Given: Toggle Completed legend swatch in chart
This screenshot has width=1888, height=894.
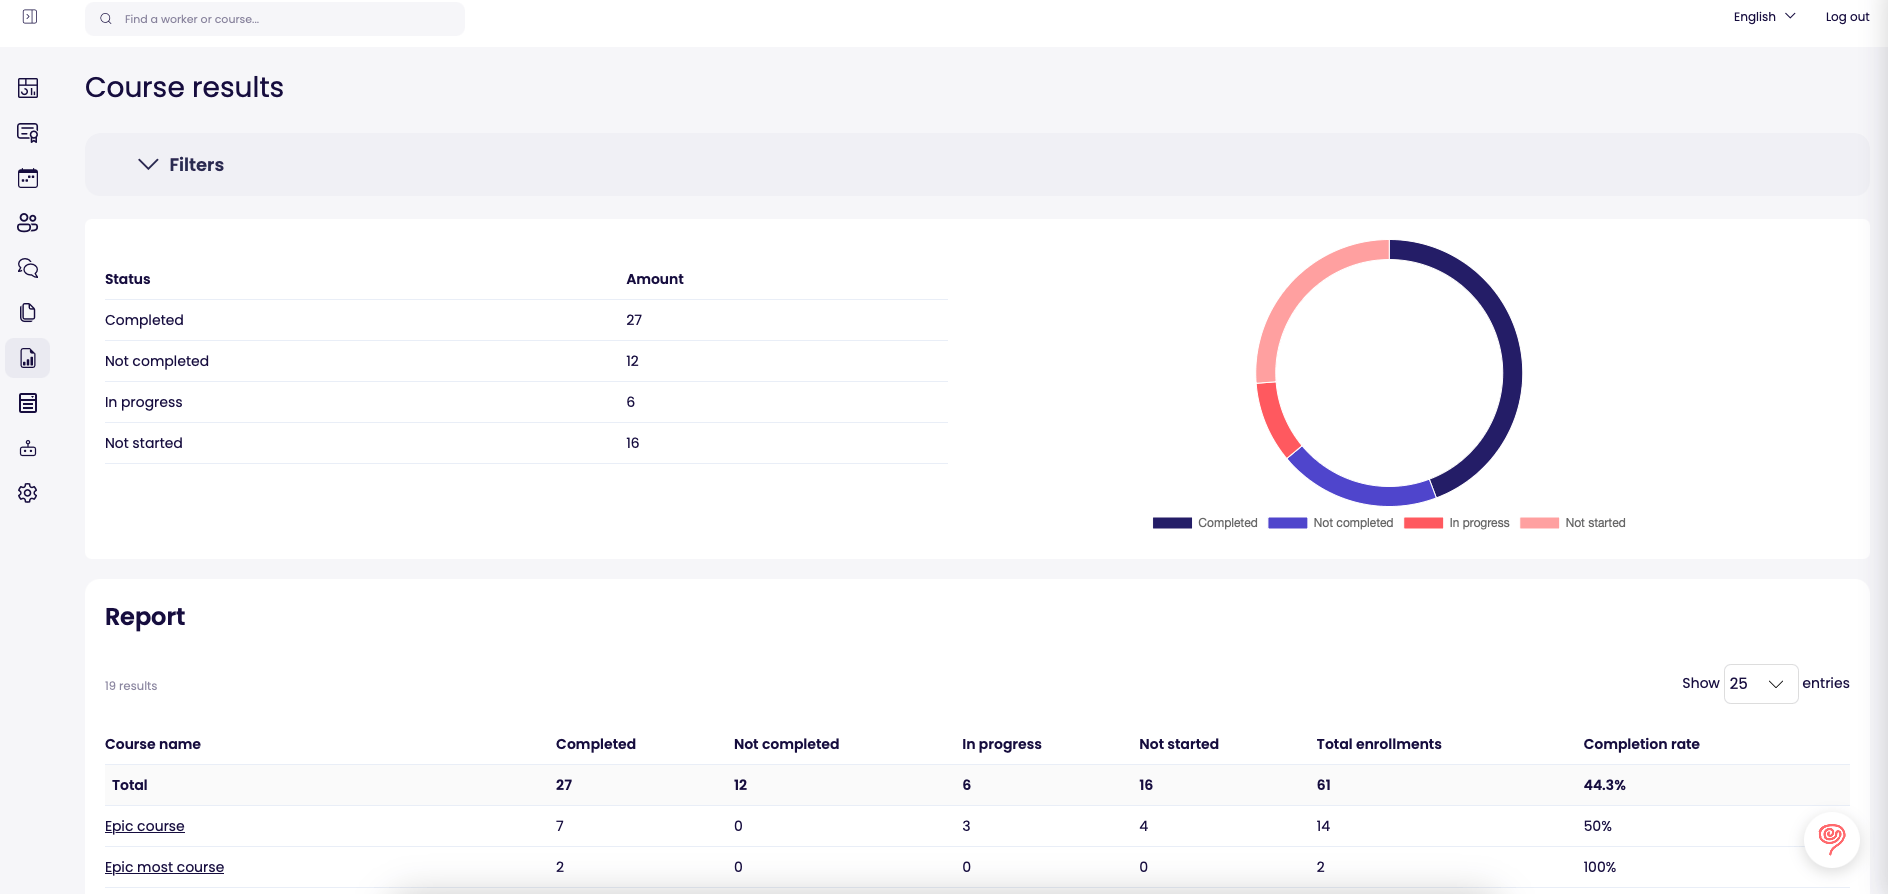Looking at the screenshot, I should [x=1172, y=523].
